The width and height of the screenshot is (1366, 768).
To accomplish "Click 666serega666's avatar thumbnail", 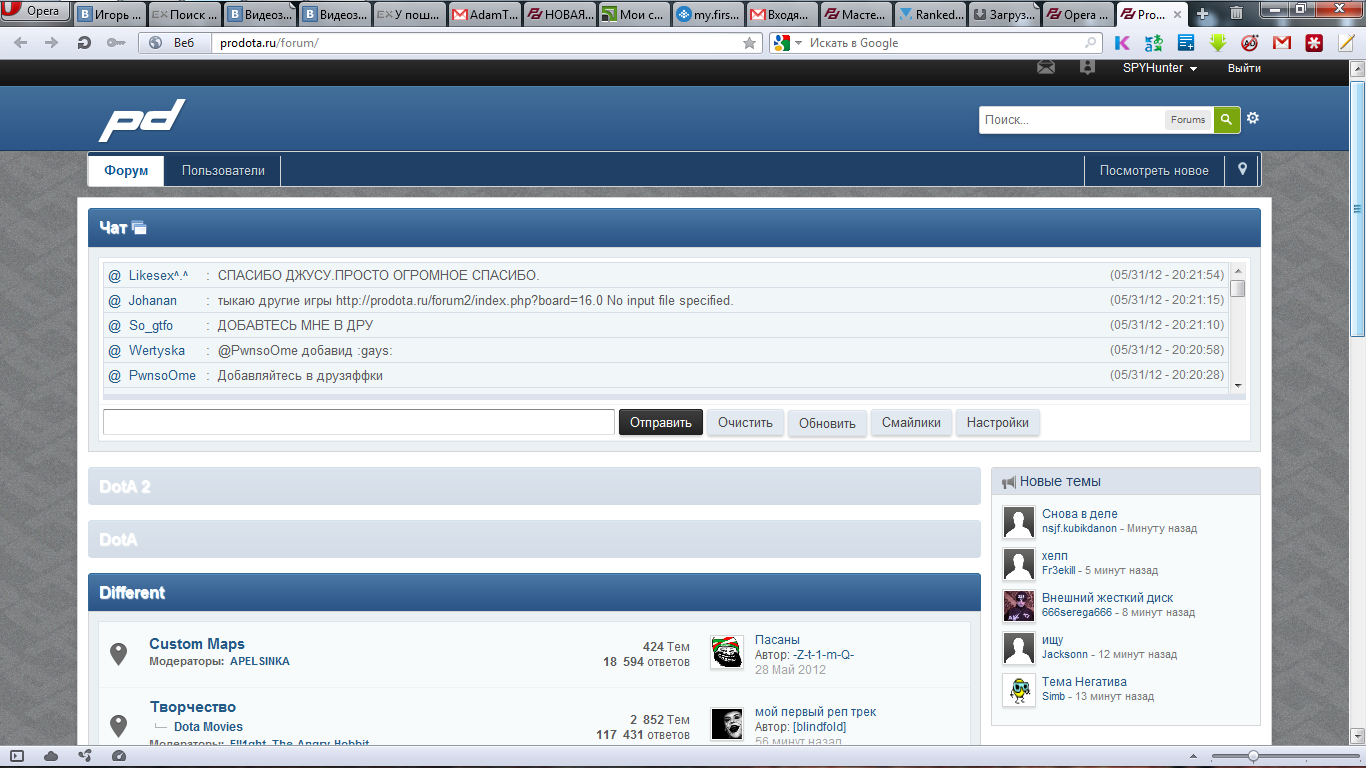I will (x=1019, y=606).
